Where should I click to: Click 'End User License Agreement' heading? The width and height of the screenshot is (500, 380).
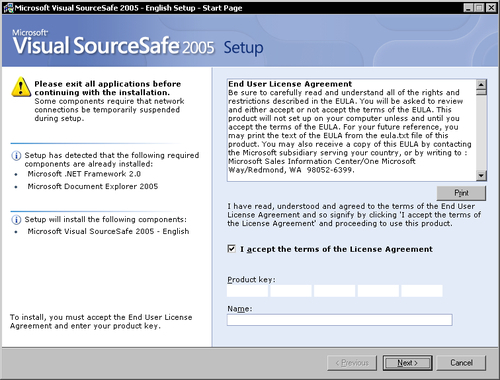290,84
